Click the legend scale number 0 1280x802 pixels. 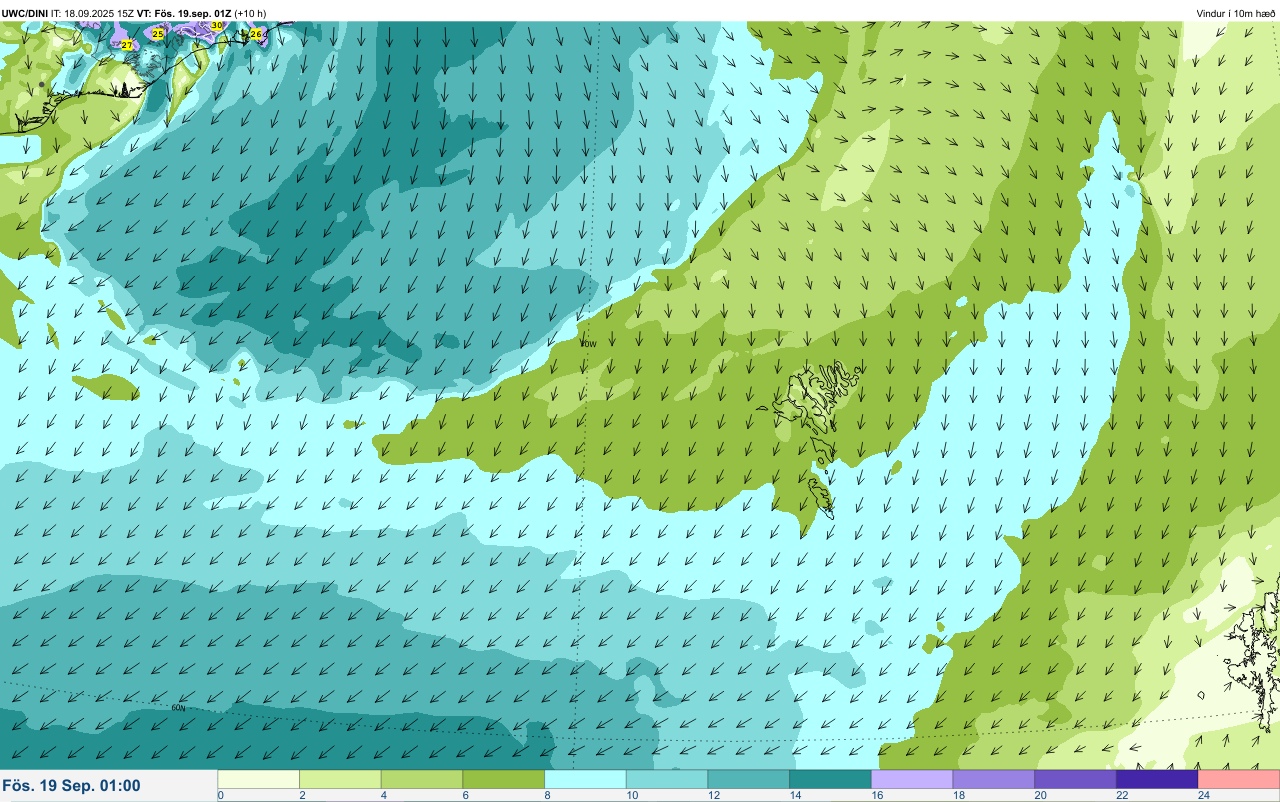click(220, 795)
